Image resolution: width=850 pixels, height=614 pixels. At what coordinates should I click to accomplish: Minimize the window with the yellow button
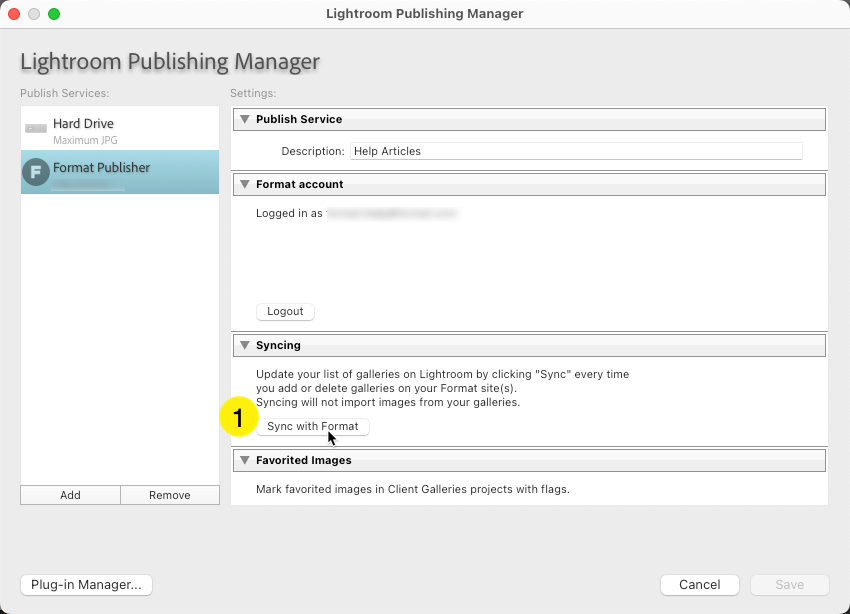[x=34, y=14]
